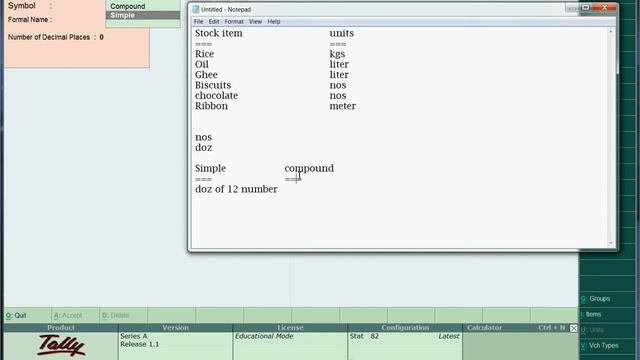
Task: Open the Notepad Format menu
Action: click(x=234, y=22)
